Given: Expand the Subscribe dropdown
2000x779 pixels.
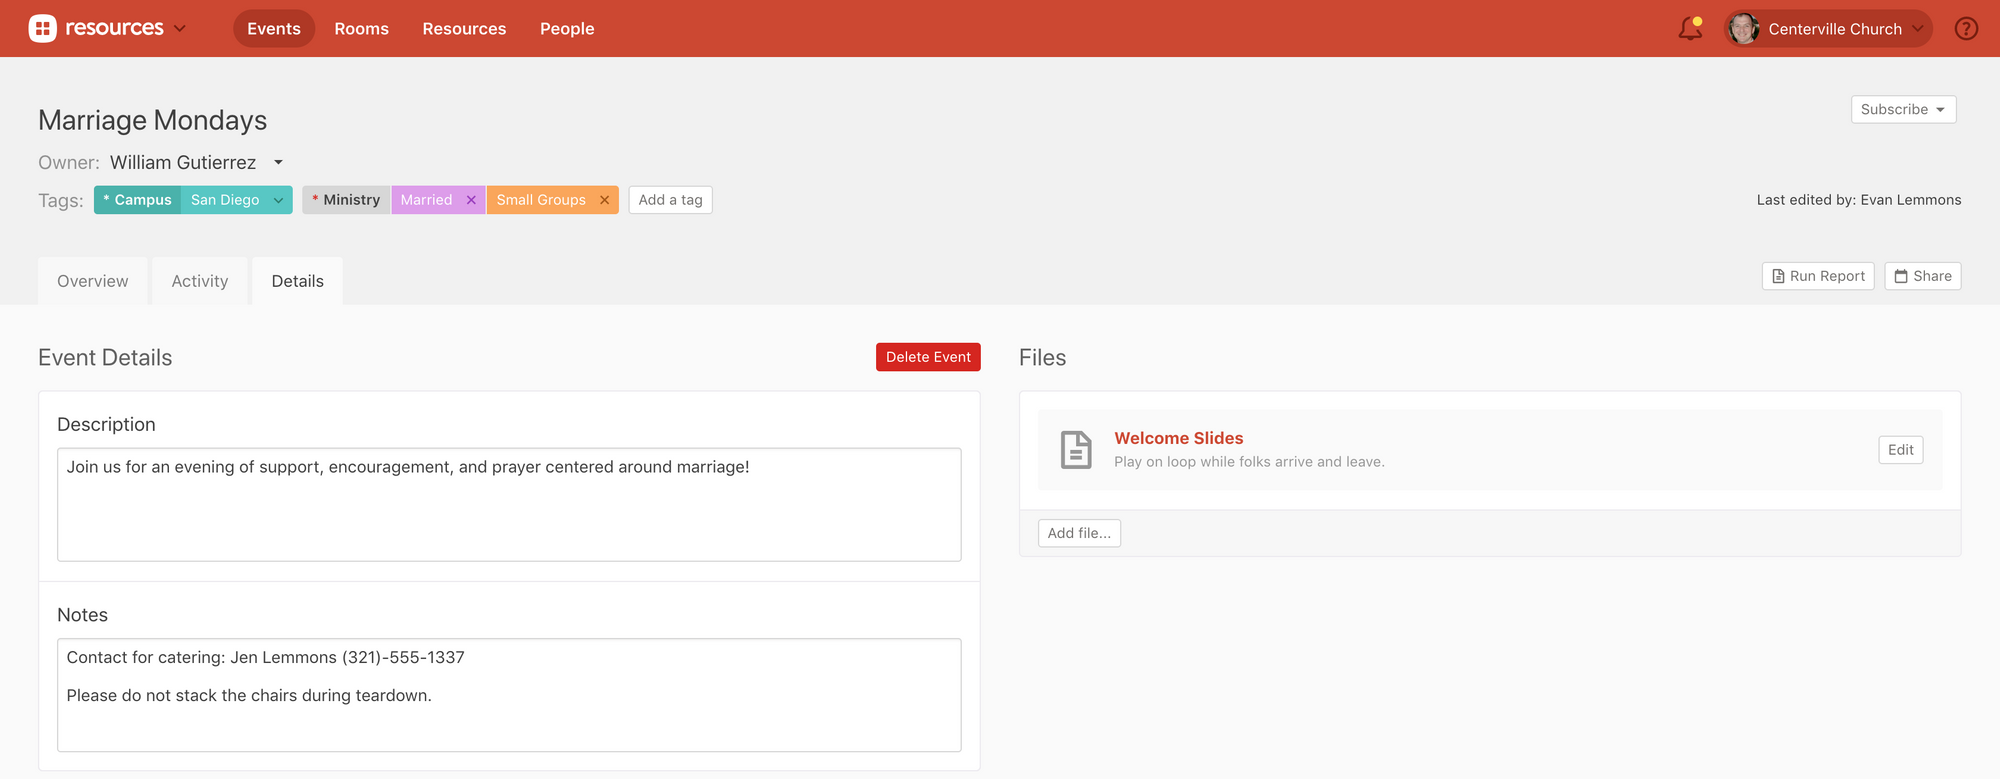Looking at the screenshot, I should coord(1902,110).
